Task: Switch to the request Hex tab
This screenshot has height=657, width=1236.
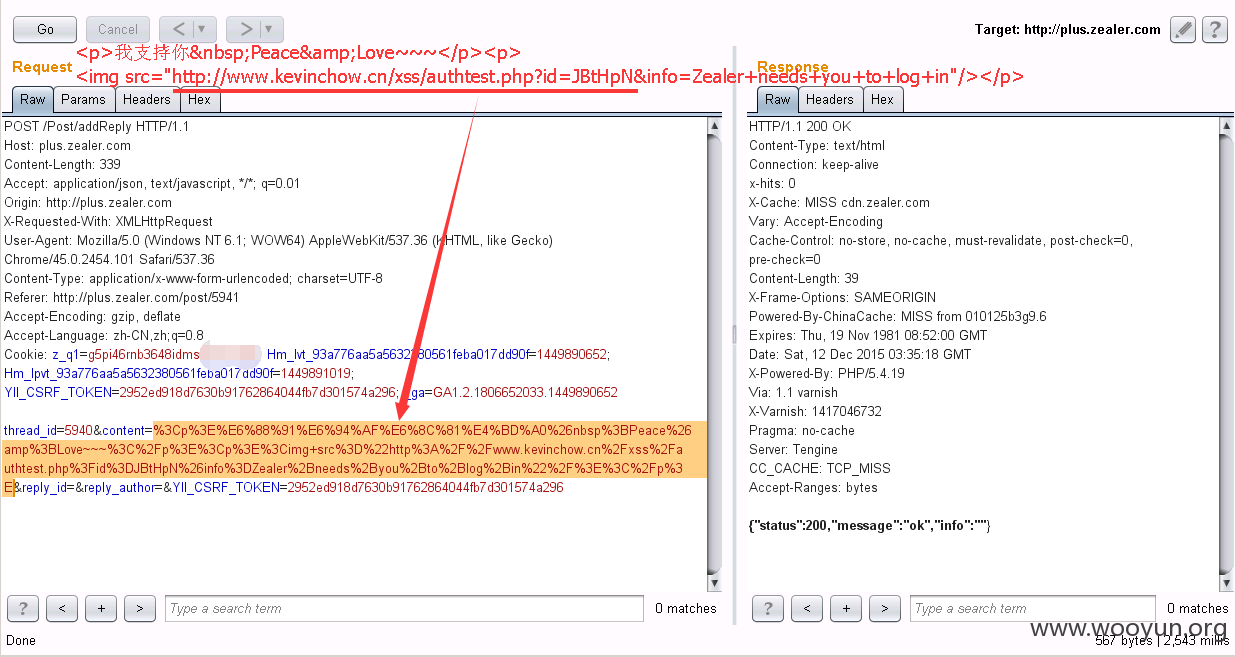Action: point(199,99)
